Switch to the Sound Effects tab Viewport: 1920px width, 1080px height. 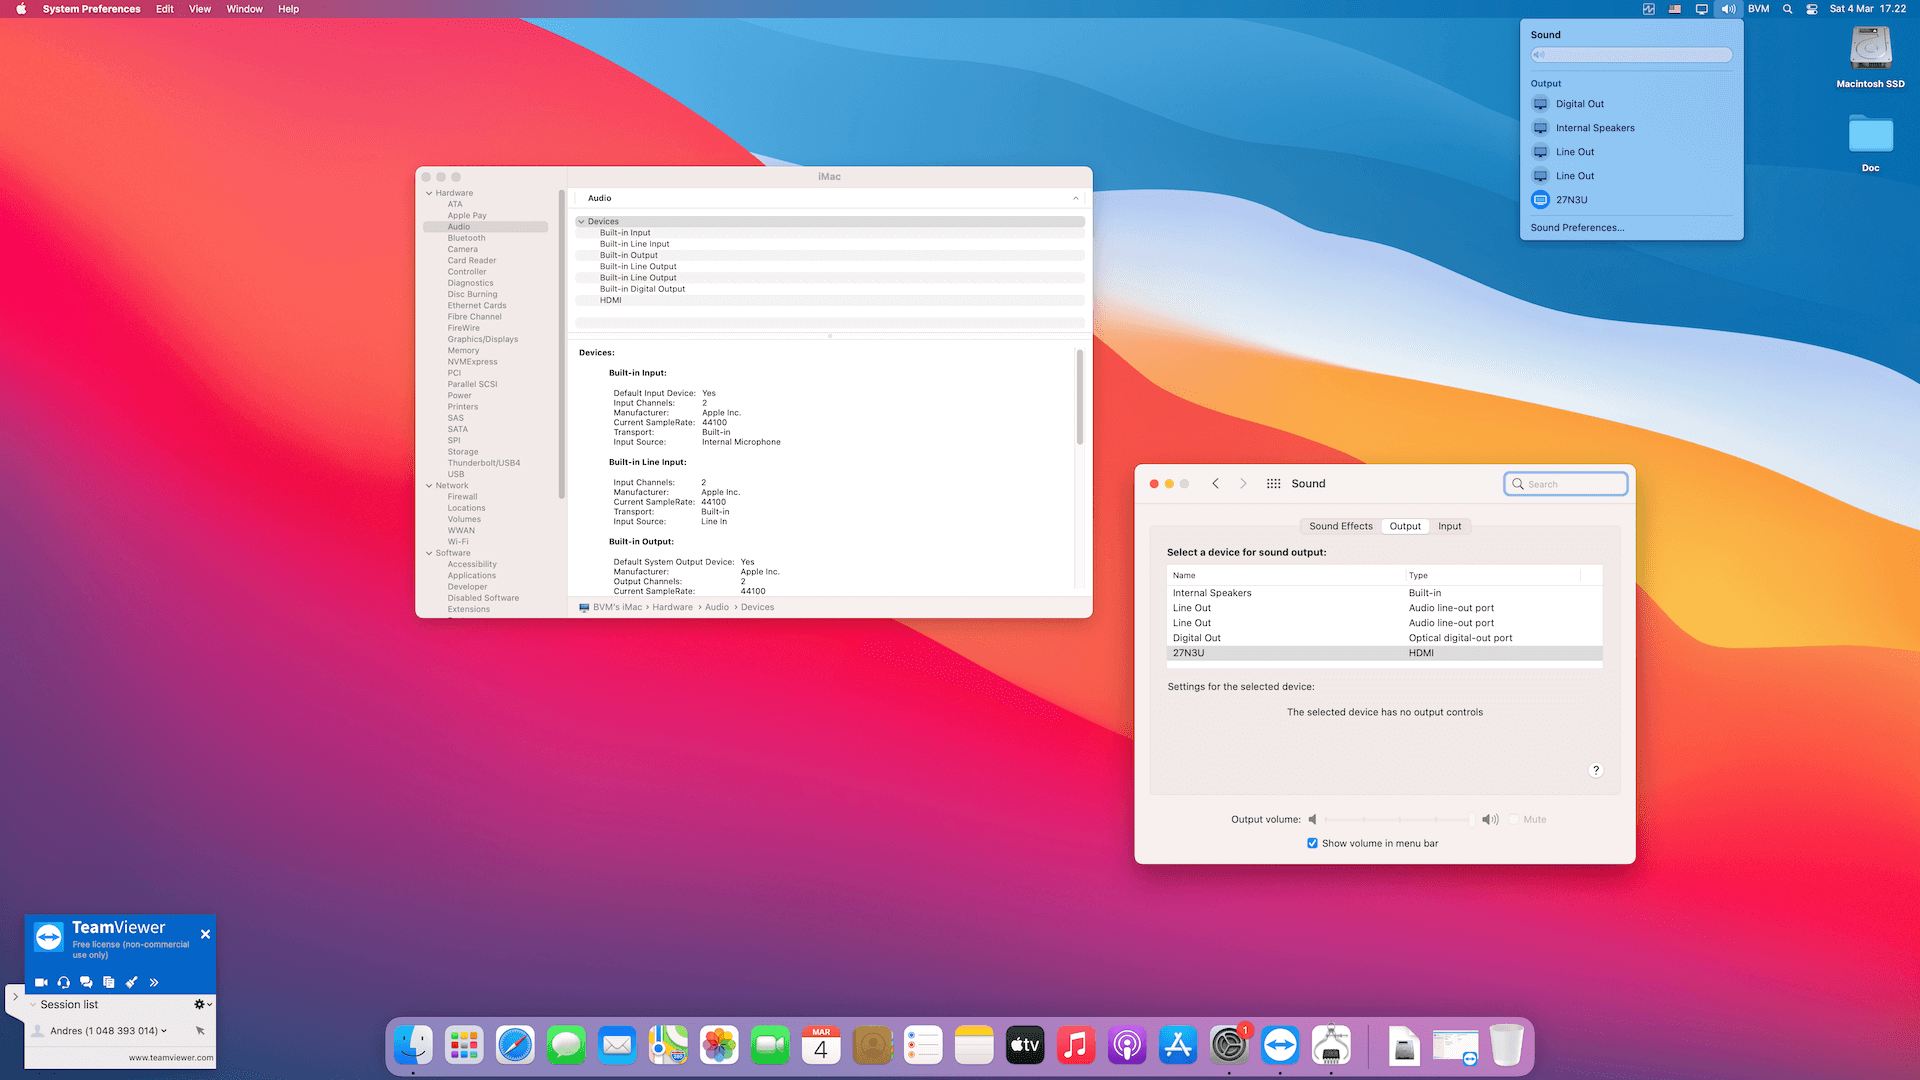point(1341,526)
